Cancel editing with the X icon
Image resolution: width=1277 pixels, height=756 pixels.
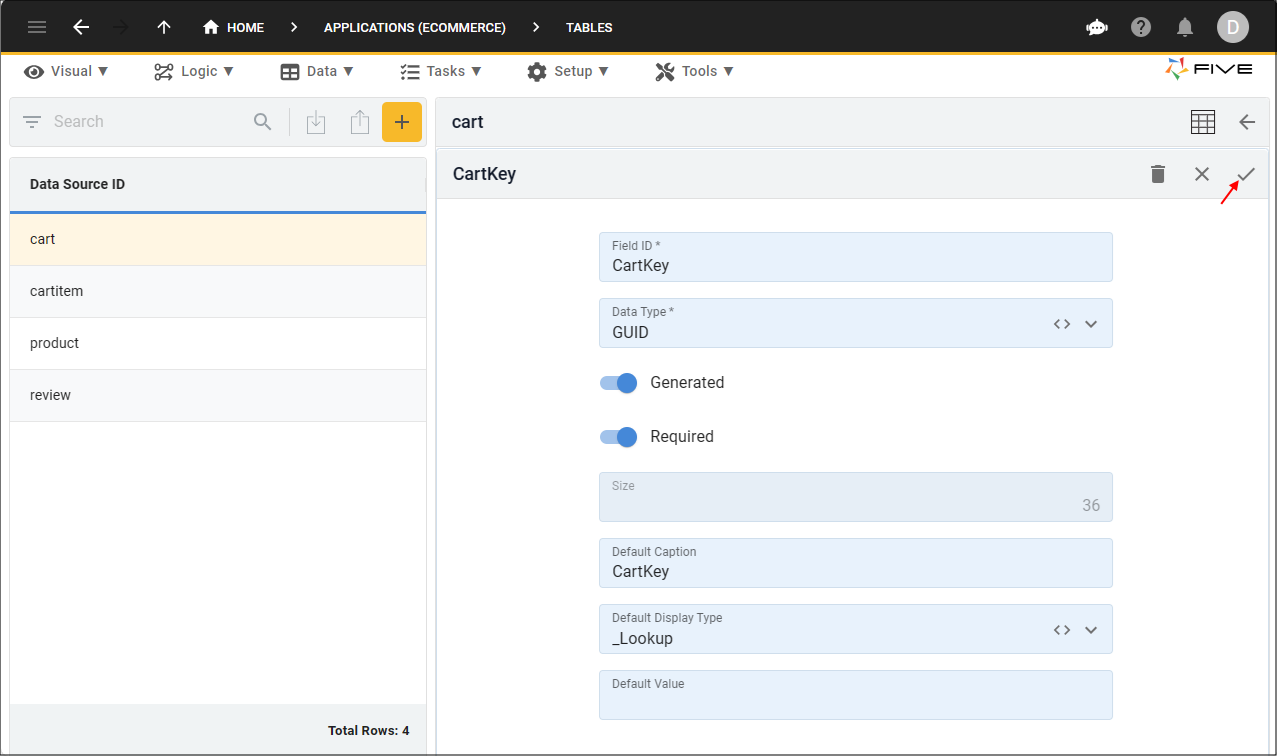[1202, 174]
